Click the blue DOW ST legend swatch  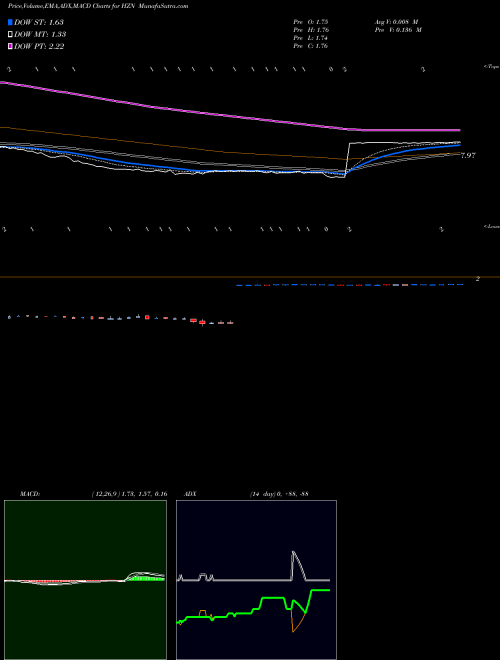[11, 22]
